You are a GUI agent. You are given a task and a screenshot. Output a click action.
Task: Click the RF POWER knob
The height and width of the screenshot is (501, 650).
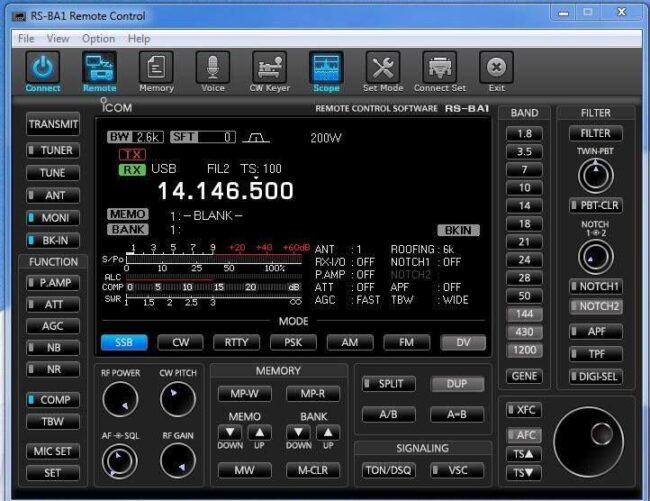tap(120, 399)
